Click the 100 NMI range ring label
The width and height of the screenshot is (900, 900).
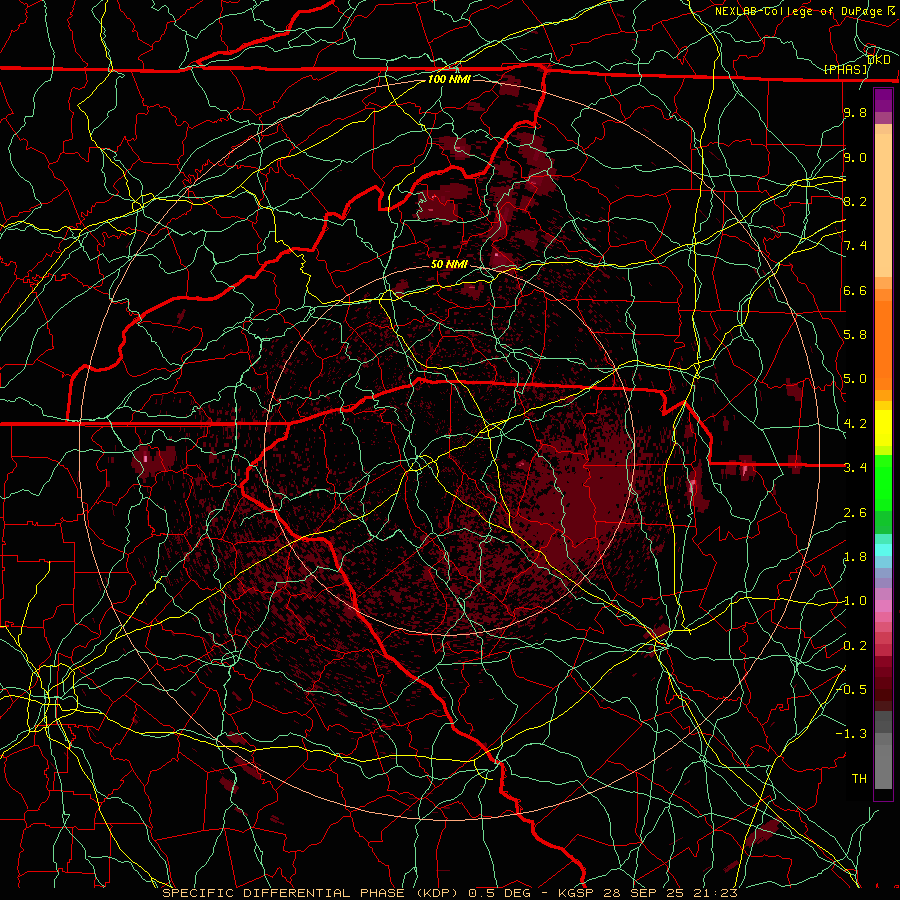[449, 79]
